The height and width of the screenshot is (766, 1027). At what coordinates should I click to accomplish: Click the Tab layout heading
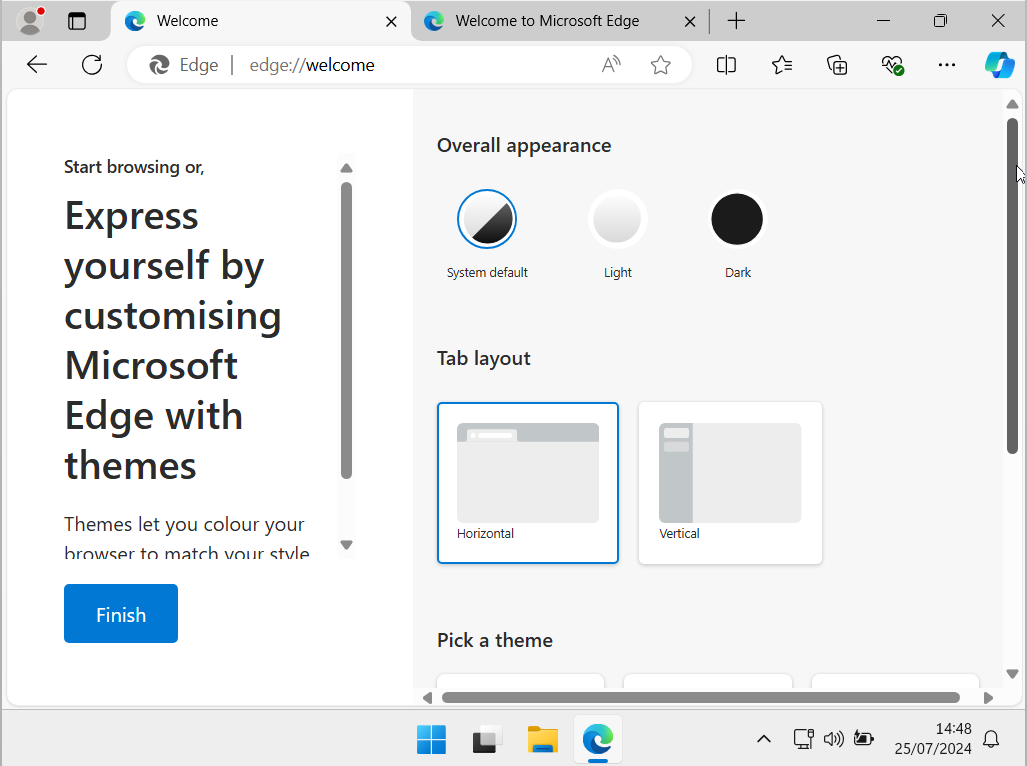483,359
